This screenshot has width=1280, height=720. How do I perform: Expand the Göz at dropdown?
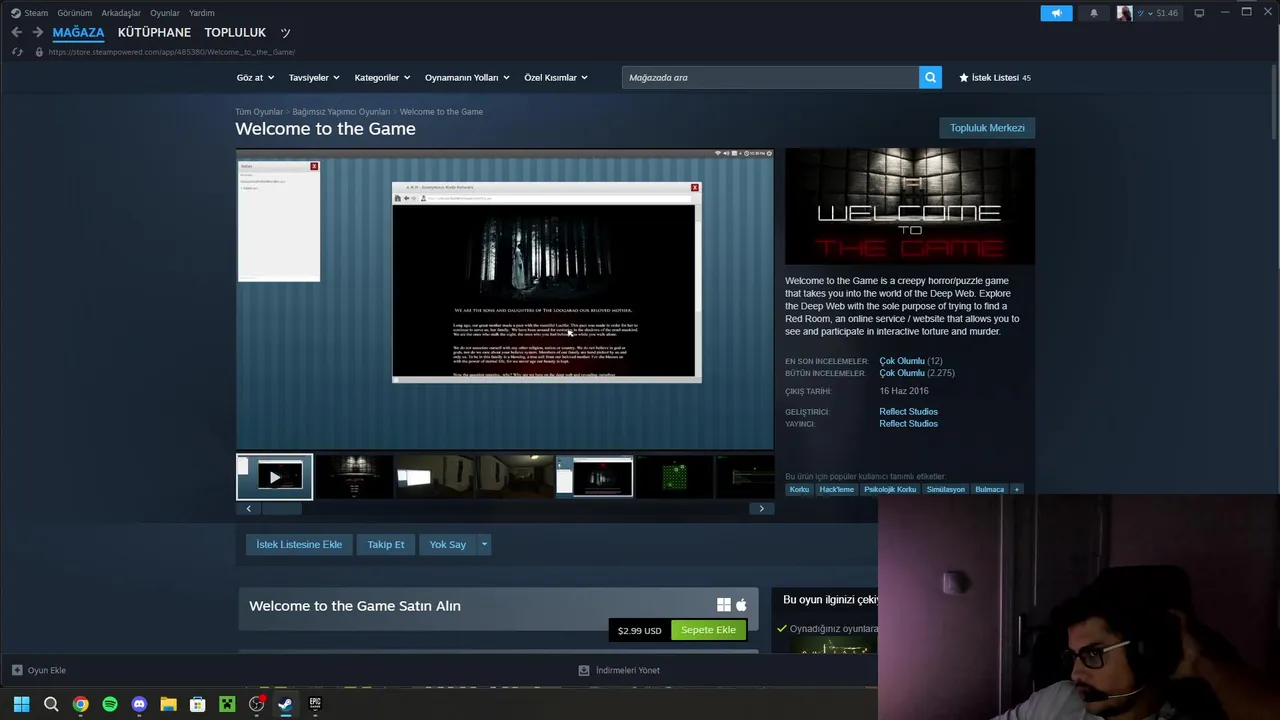point(254,77)
